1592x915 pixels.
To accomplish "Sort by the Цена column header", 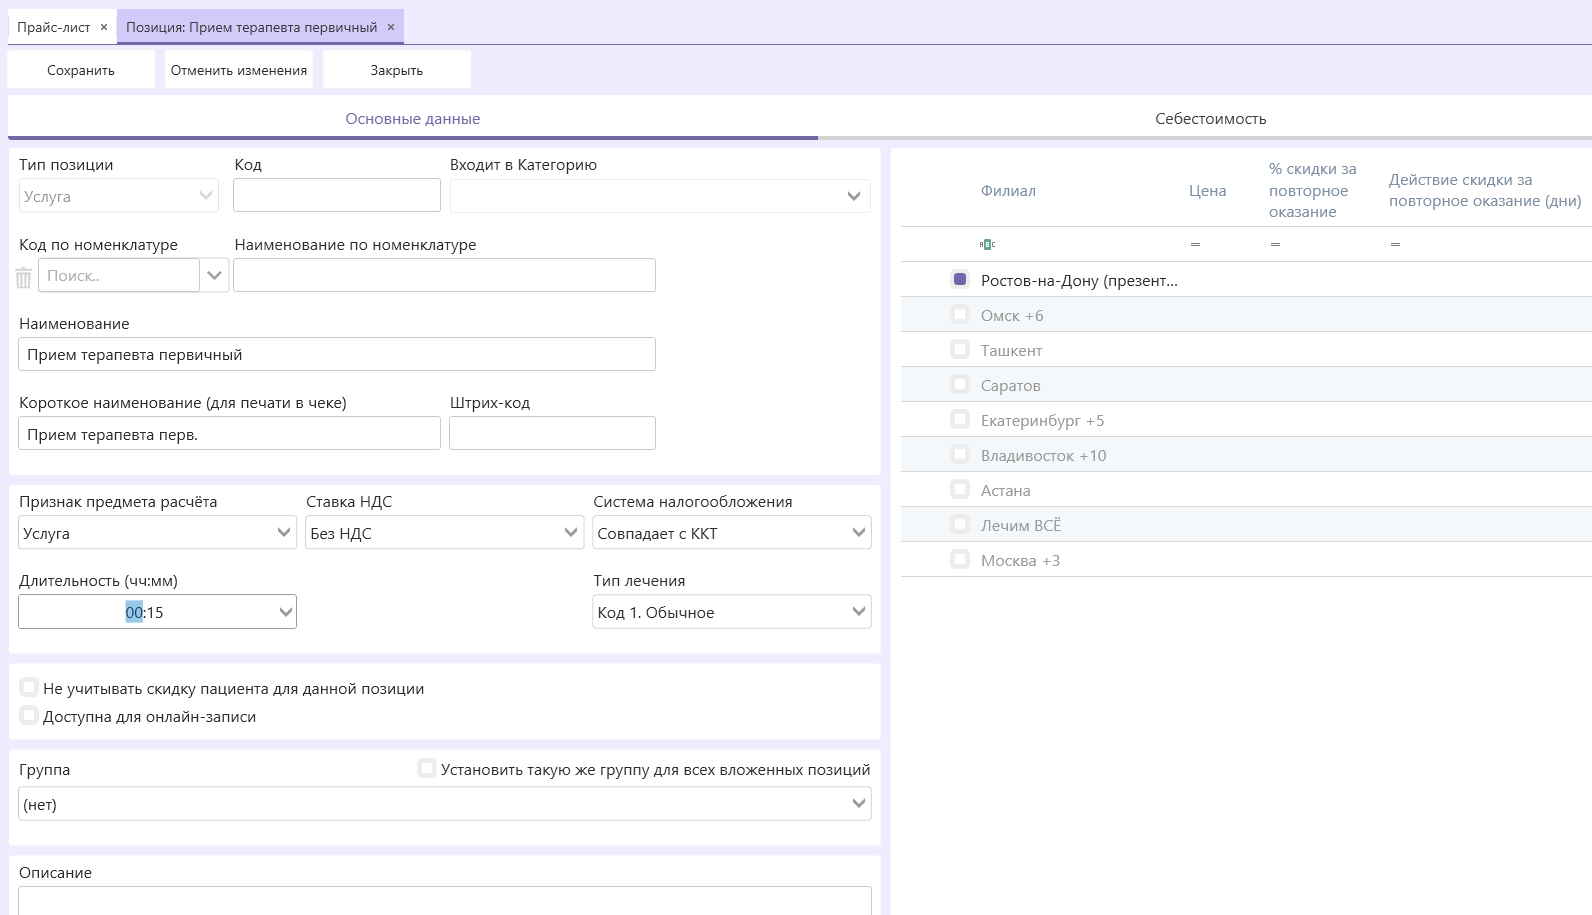I will click(1207, 190).
